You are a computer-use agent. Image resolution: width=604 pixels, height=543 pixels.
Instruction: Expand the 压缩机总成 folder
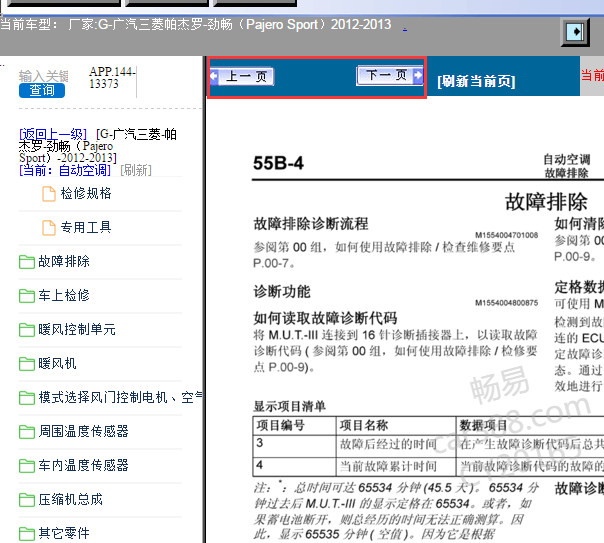pos(70,499)
